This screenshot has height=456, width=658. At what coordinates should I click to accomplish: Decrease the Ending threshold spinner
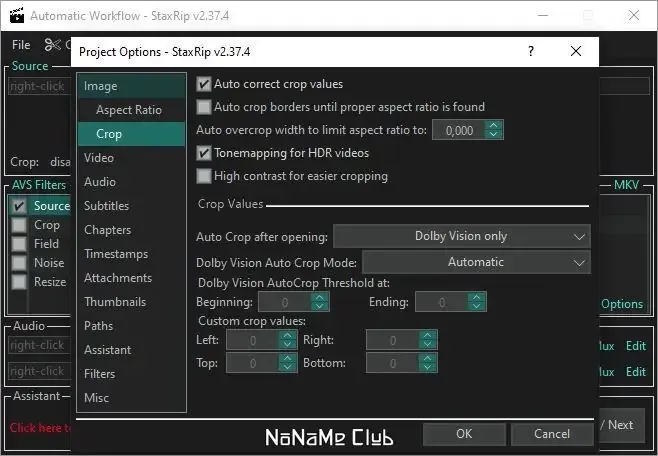[477, 307]
